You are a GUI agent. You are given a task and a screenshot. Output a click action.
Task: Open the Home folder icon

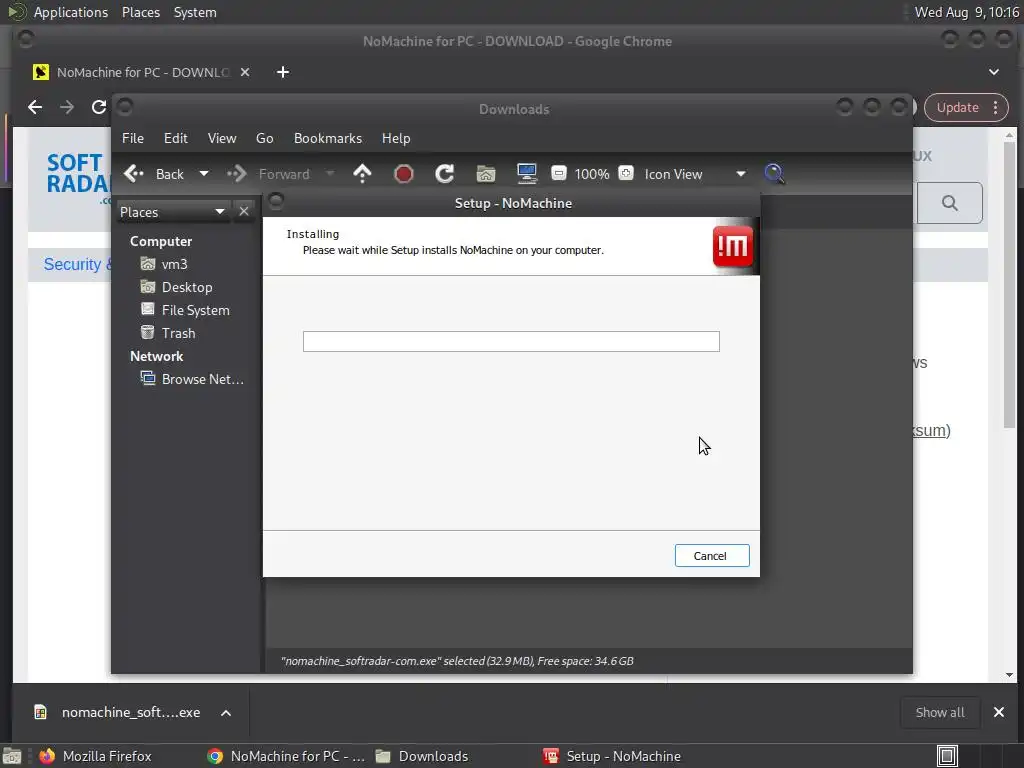pyautogui.click(x=485, y=174)
